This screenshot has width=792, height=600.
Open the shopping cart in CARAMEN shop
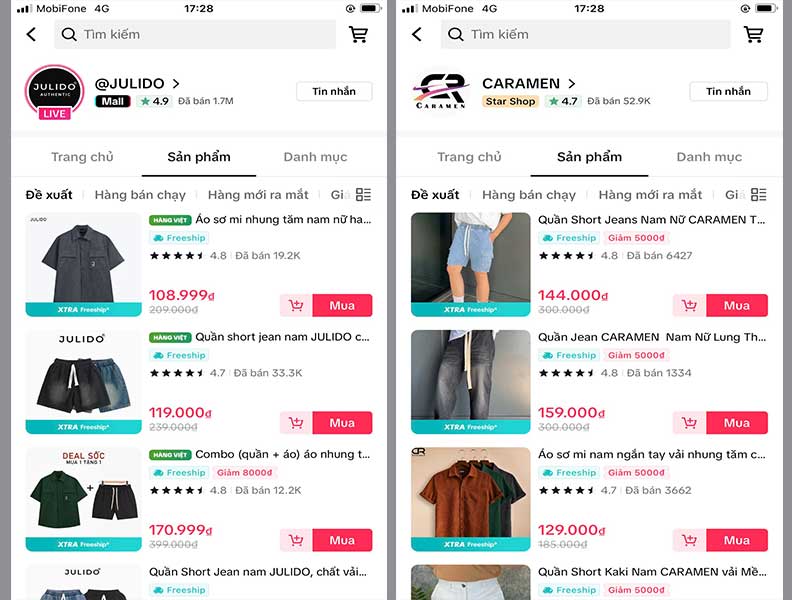pyautogui.click(x=753, y=34)
